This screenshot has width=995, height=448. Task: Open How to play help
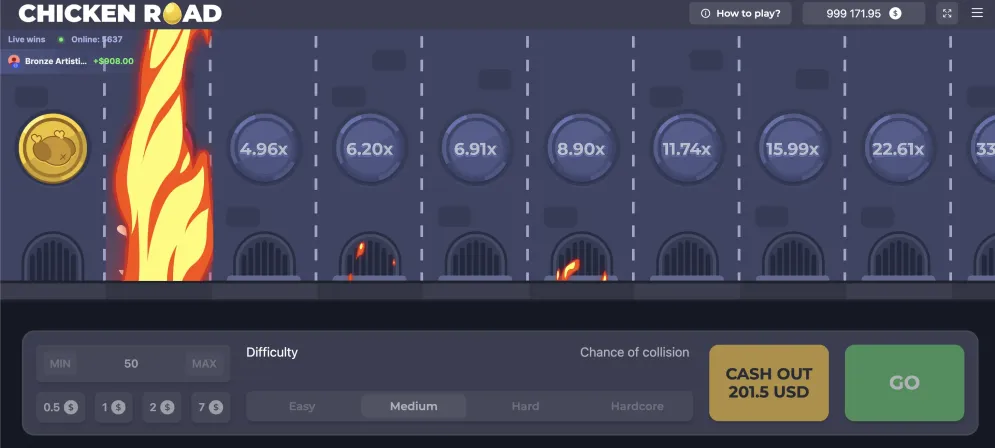coord(740,13)
